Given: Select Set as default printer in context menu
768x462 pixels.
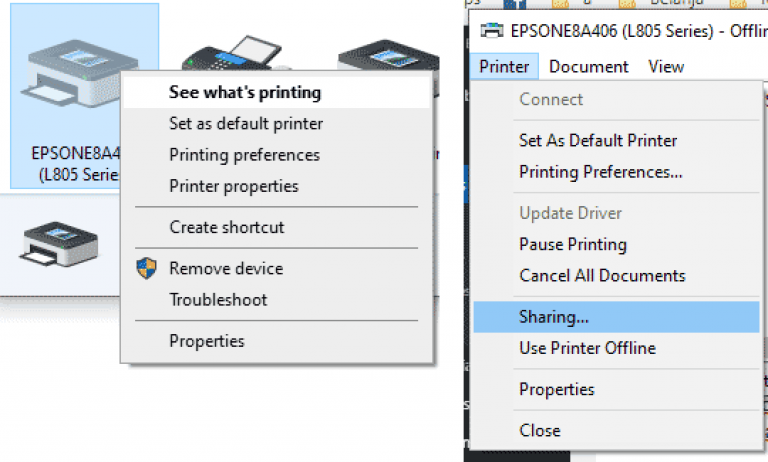Looking at the screenshot, I should point(246,124).
